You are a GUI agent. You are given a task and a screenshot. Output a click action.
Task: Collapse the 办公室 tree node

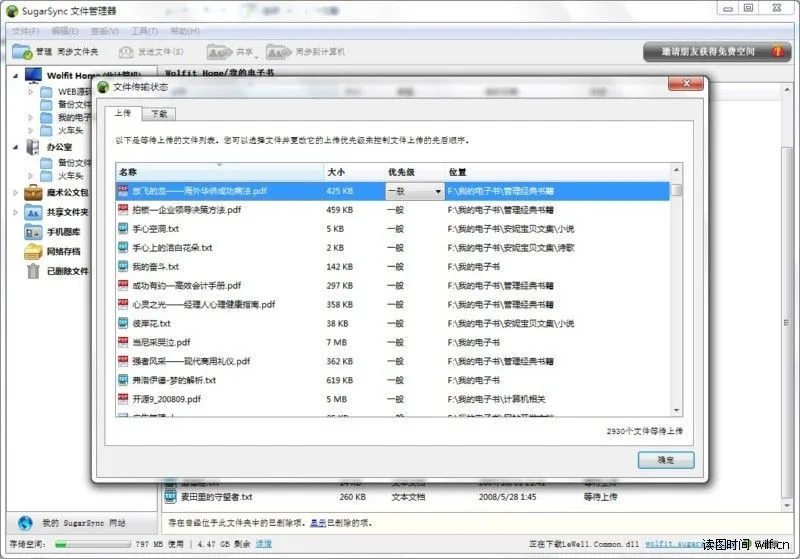[15, 147]
